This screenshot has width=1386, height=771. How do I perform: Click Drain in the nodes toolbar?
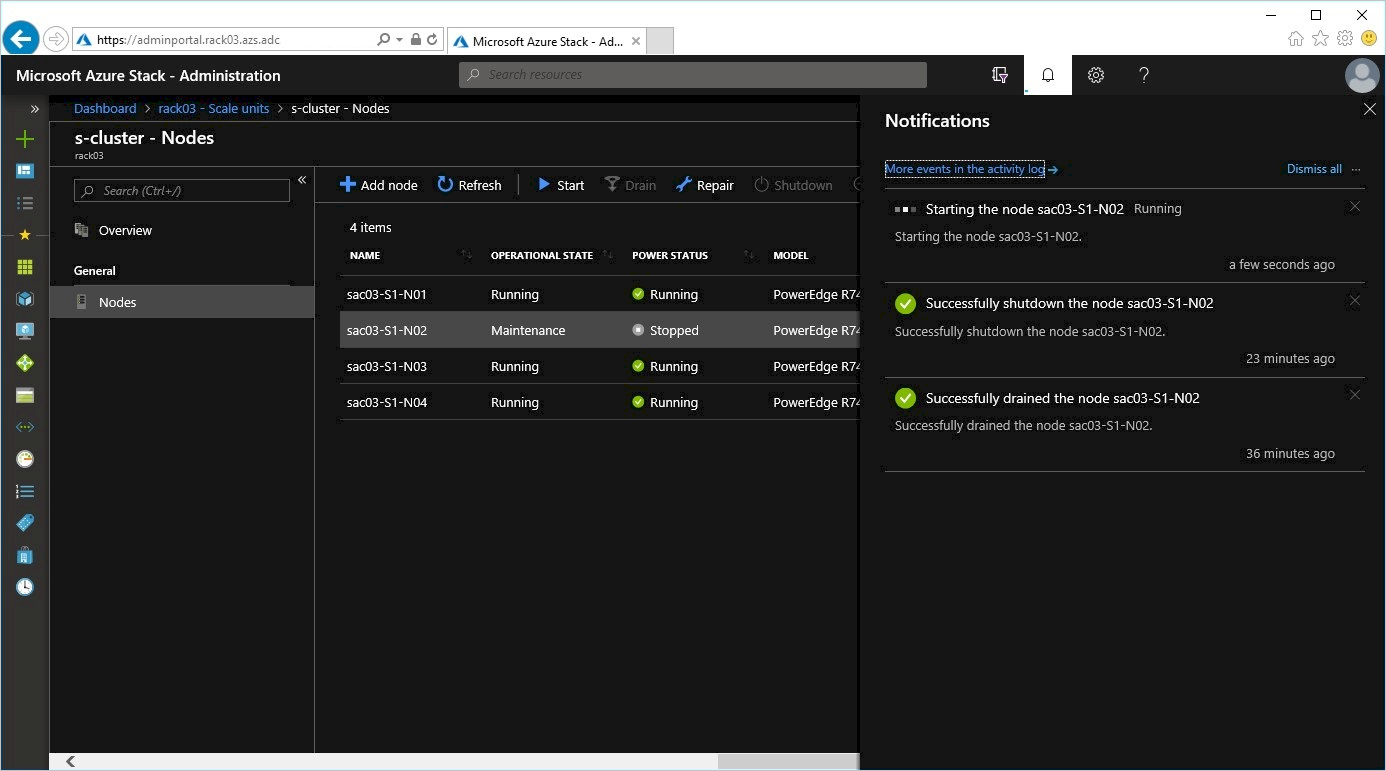[x=630, y=185]
